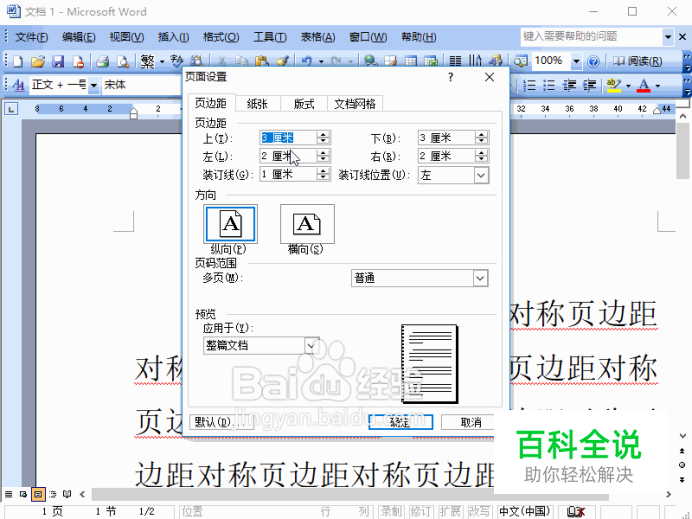Close the 页面设置 dialog
This screenshot has width=692, height=519.
coord(489,77)
